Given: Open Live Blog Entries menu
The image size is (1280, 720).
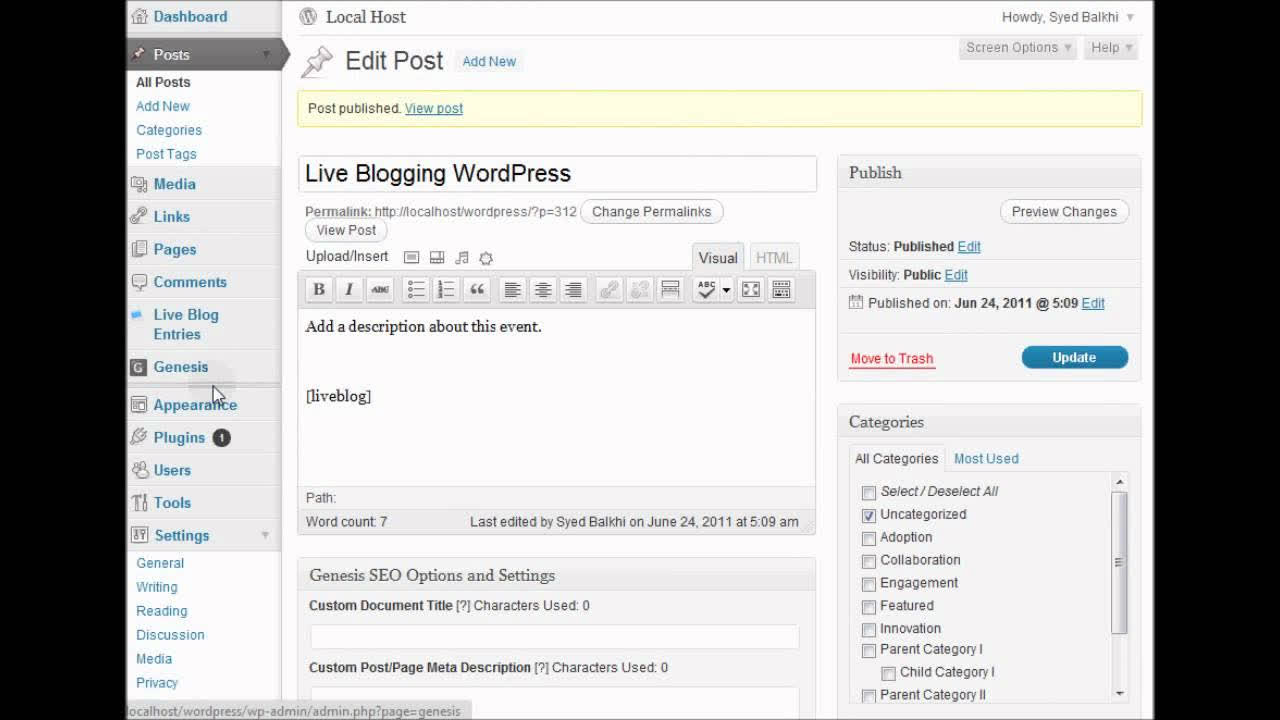Looking at the screenshot, I should (186, 324).
